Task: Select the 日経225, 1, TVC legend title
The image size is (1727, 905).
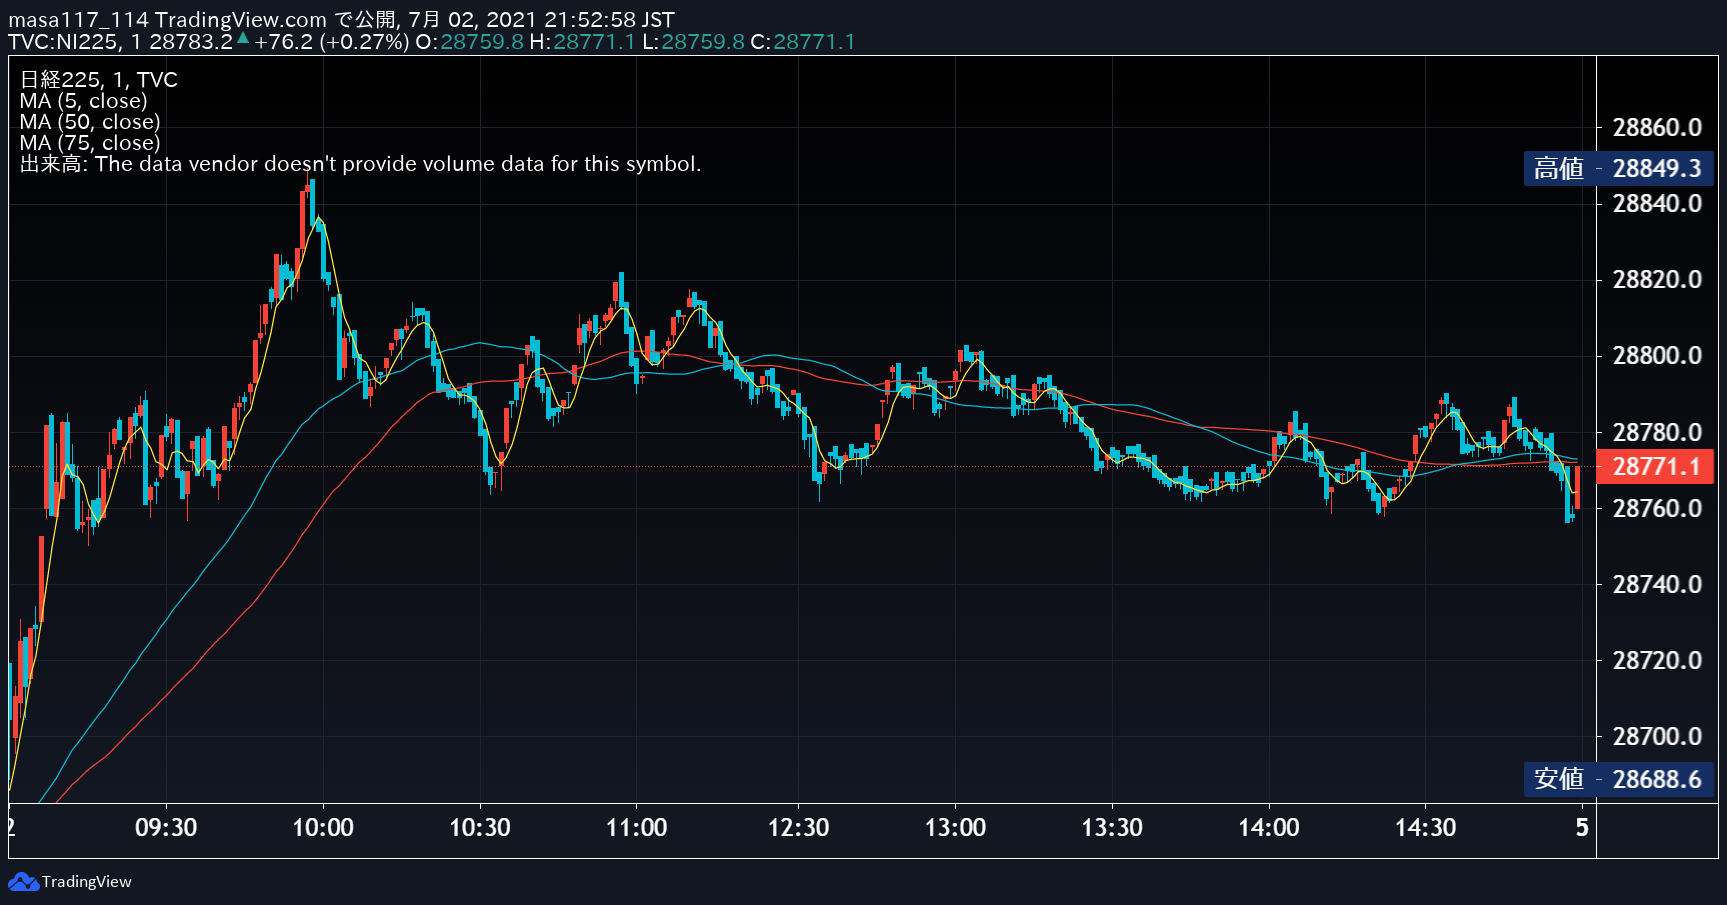Action: click(99, 80)
